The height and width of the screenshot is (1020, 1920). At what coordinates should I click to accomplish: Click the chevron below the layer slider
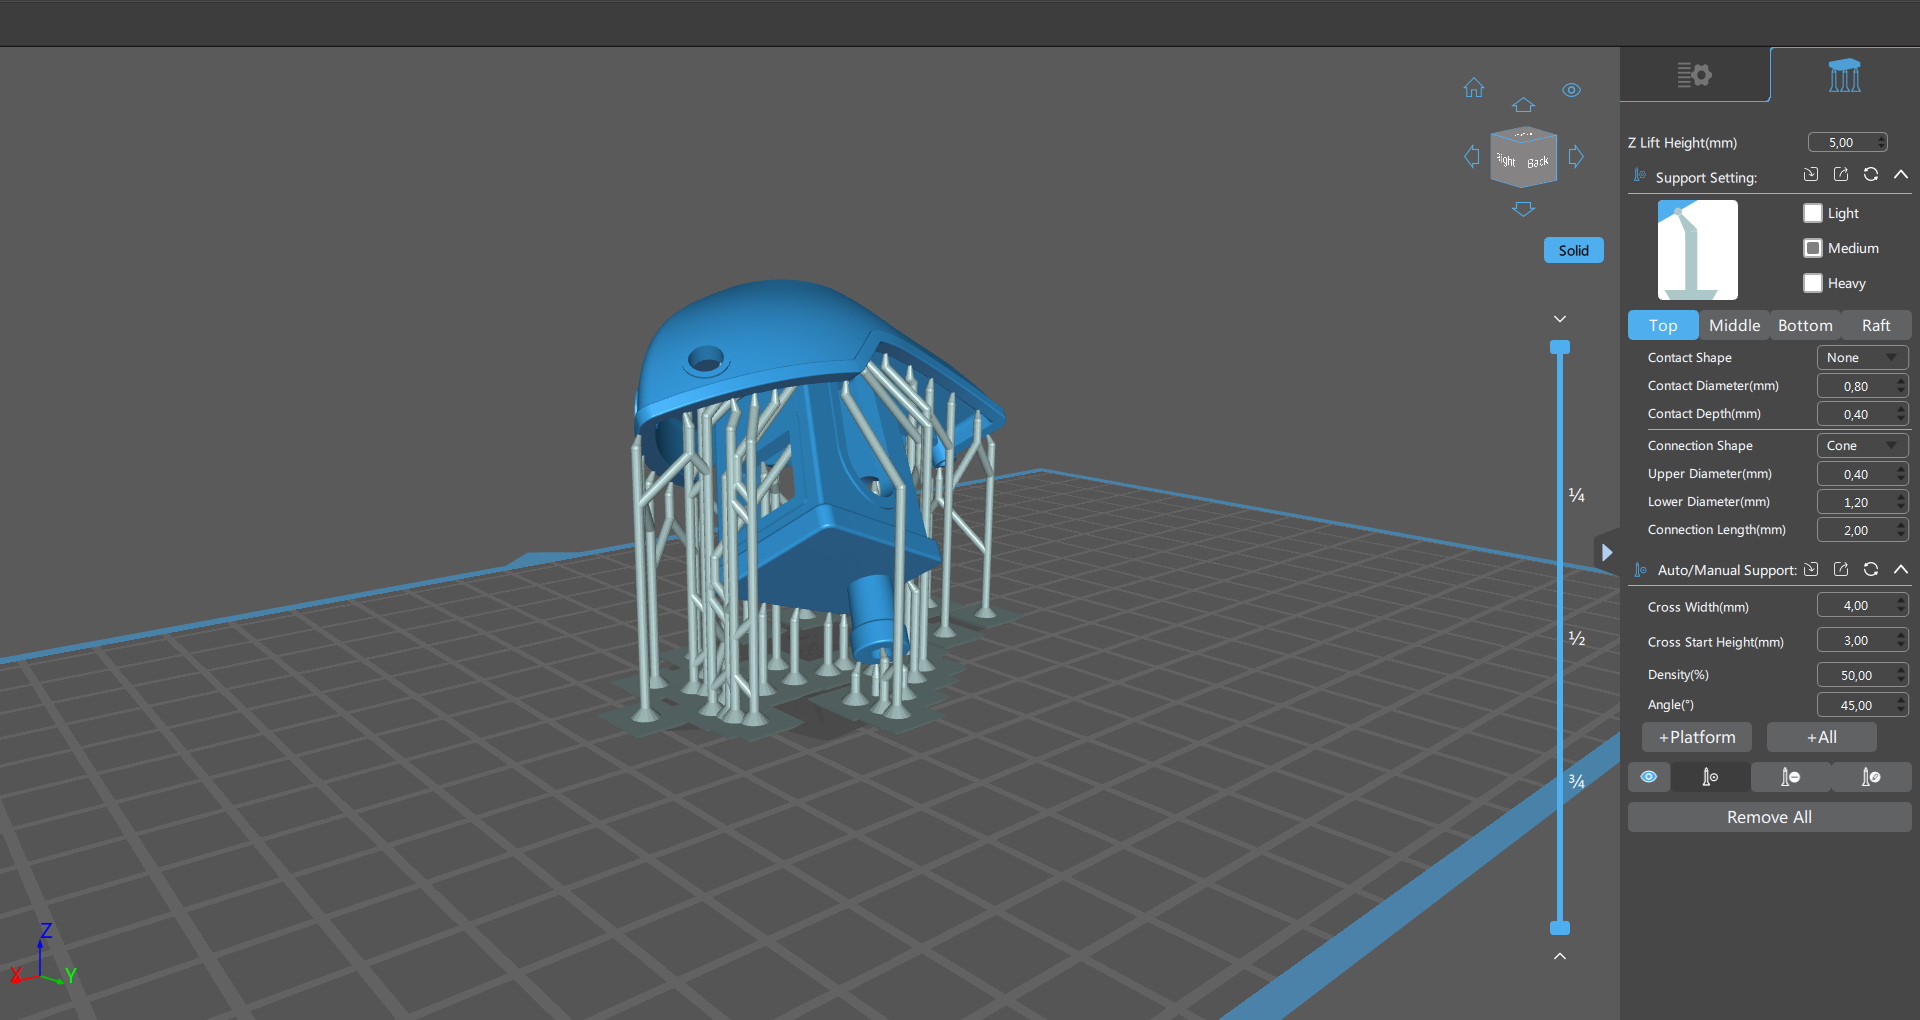[x=1560, y=957]
